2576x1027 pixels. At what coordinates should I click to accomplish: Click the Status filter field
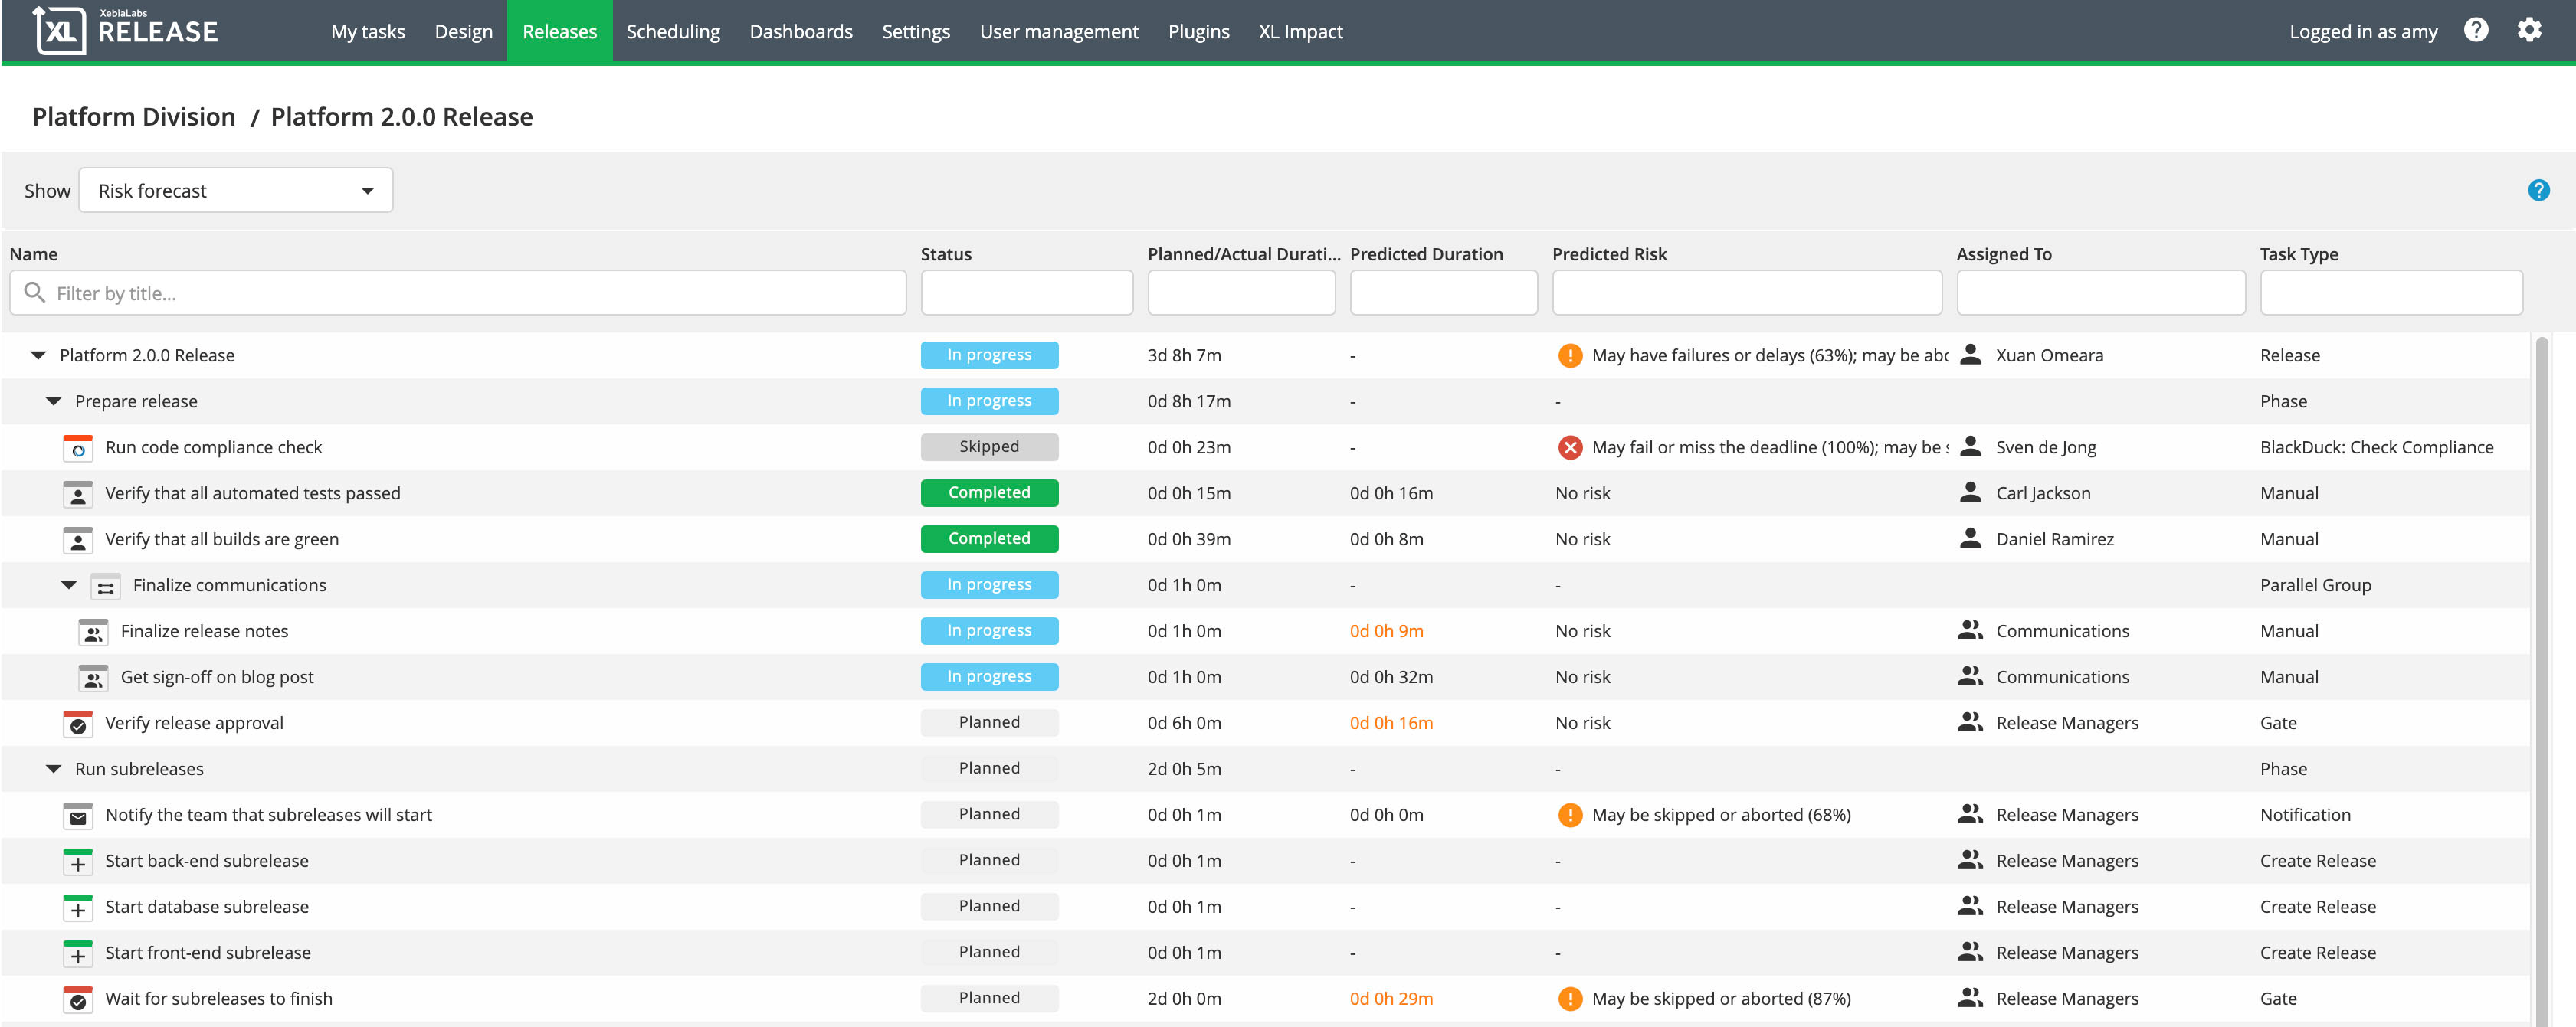(x=1026, y=293)
